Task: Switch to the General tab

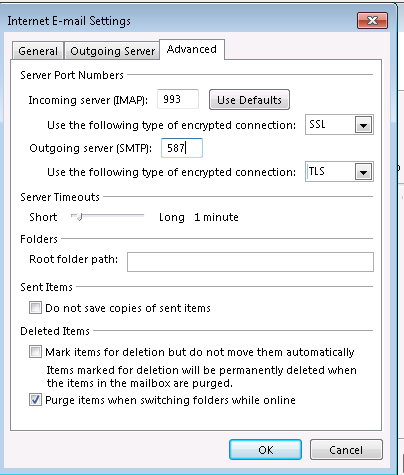Action: point(38,51)
